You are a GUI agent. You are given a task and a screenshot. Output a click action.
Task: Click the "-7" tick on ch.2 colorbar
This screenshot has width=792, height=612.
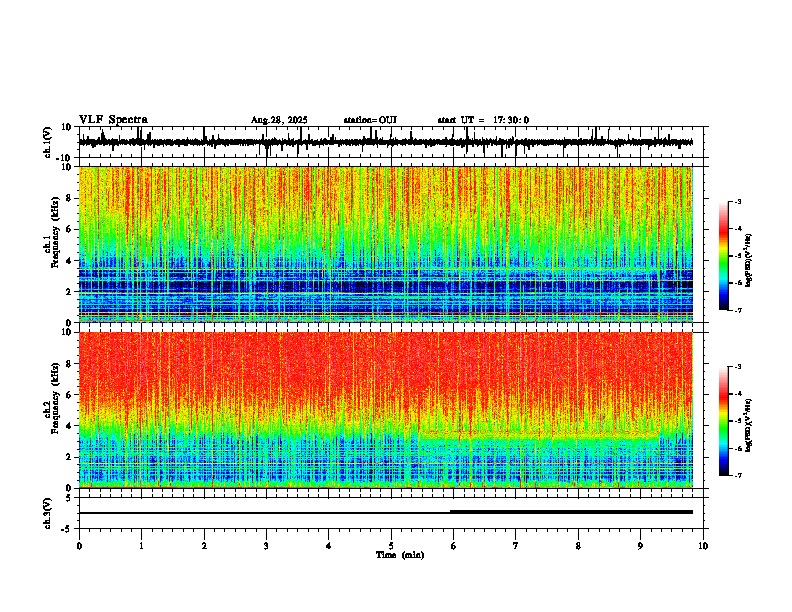pos(737,476)
